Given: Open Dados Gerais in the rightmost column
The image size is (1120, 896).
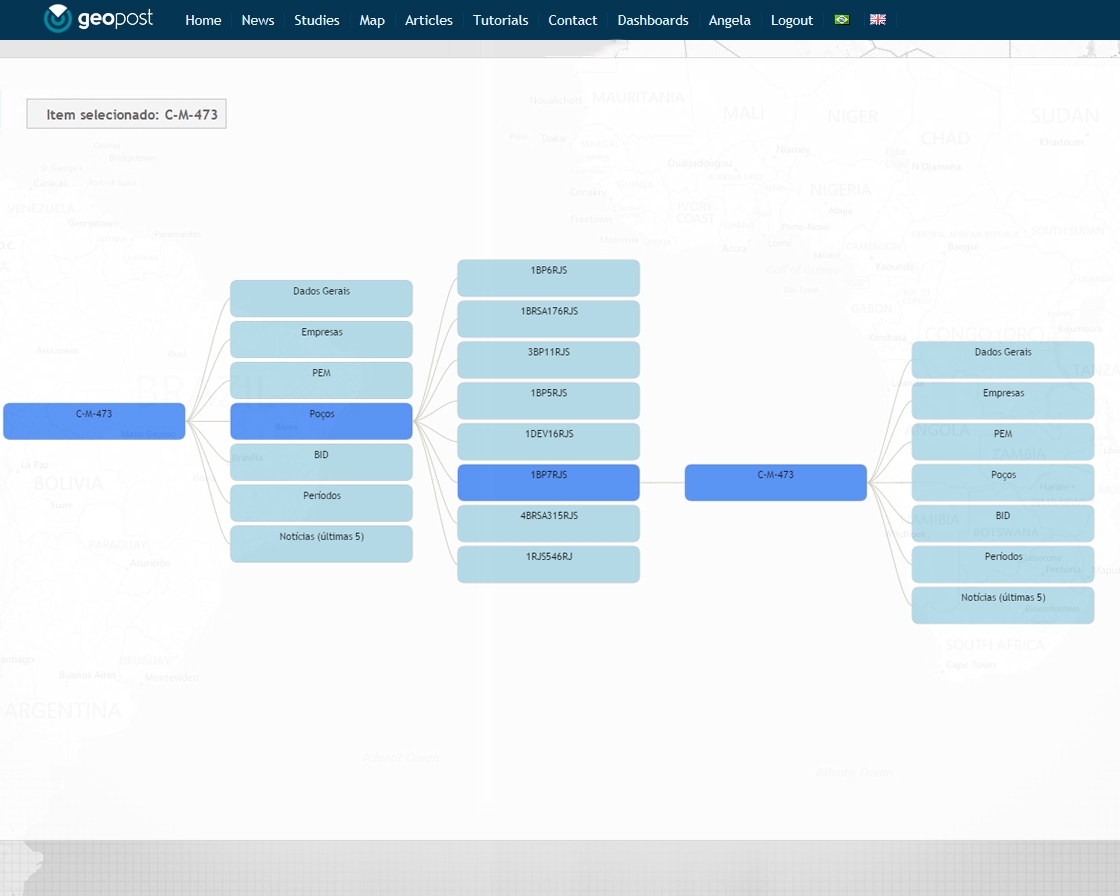Looking at the screenshot, I should coord(1003,359).
